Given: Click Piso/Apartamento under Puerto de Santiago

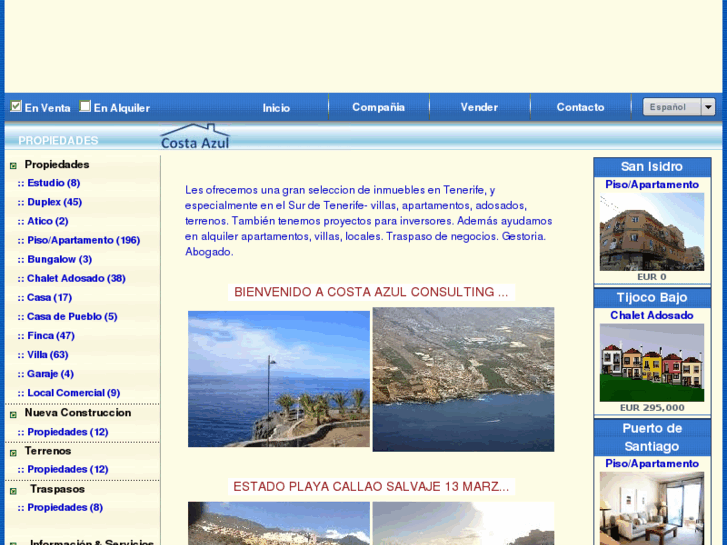Looking at the screenshot, I should (x=652, y=463).
